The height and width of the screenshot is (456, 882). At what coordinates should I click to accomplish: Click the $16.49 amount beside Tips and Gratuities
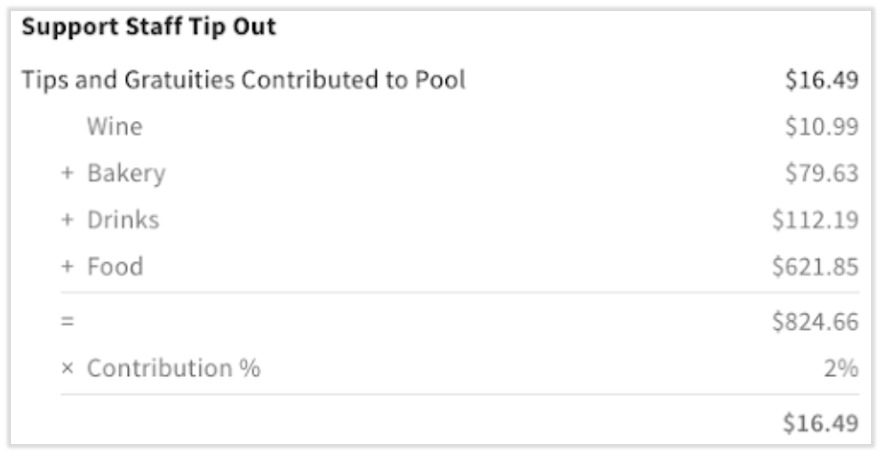point(821,80)
